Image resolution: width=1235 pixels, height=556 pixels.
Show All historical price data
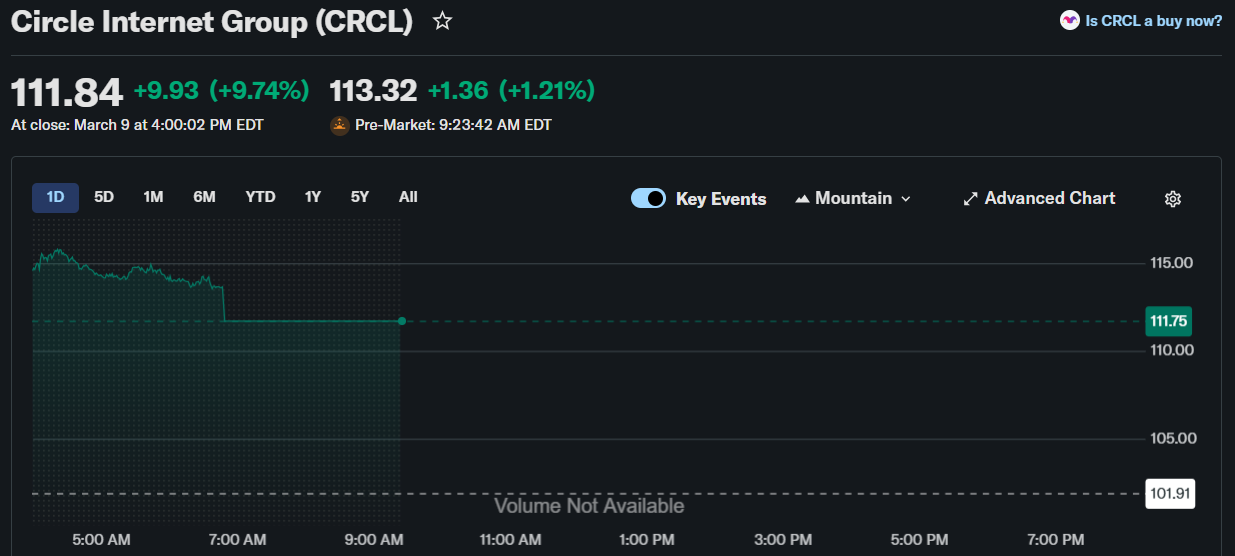coord(408,197)
